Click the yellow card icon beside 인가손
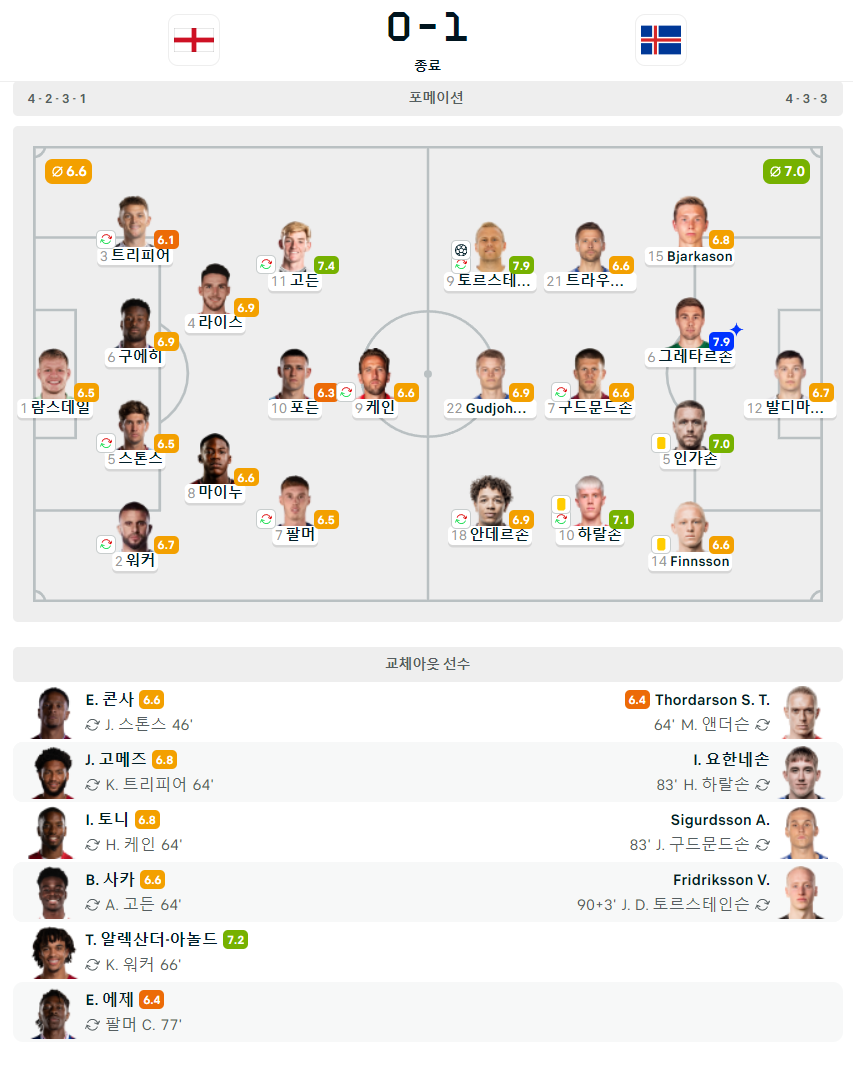The image size is (853, 1065). coord(661,444)
